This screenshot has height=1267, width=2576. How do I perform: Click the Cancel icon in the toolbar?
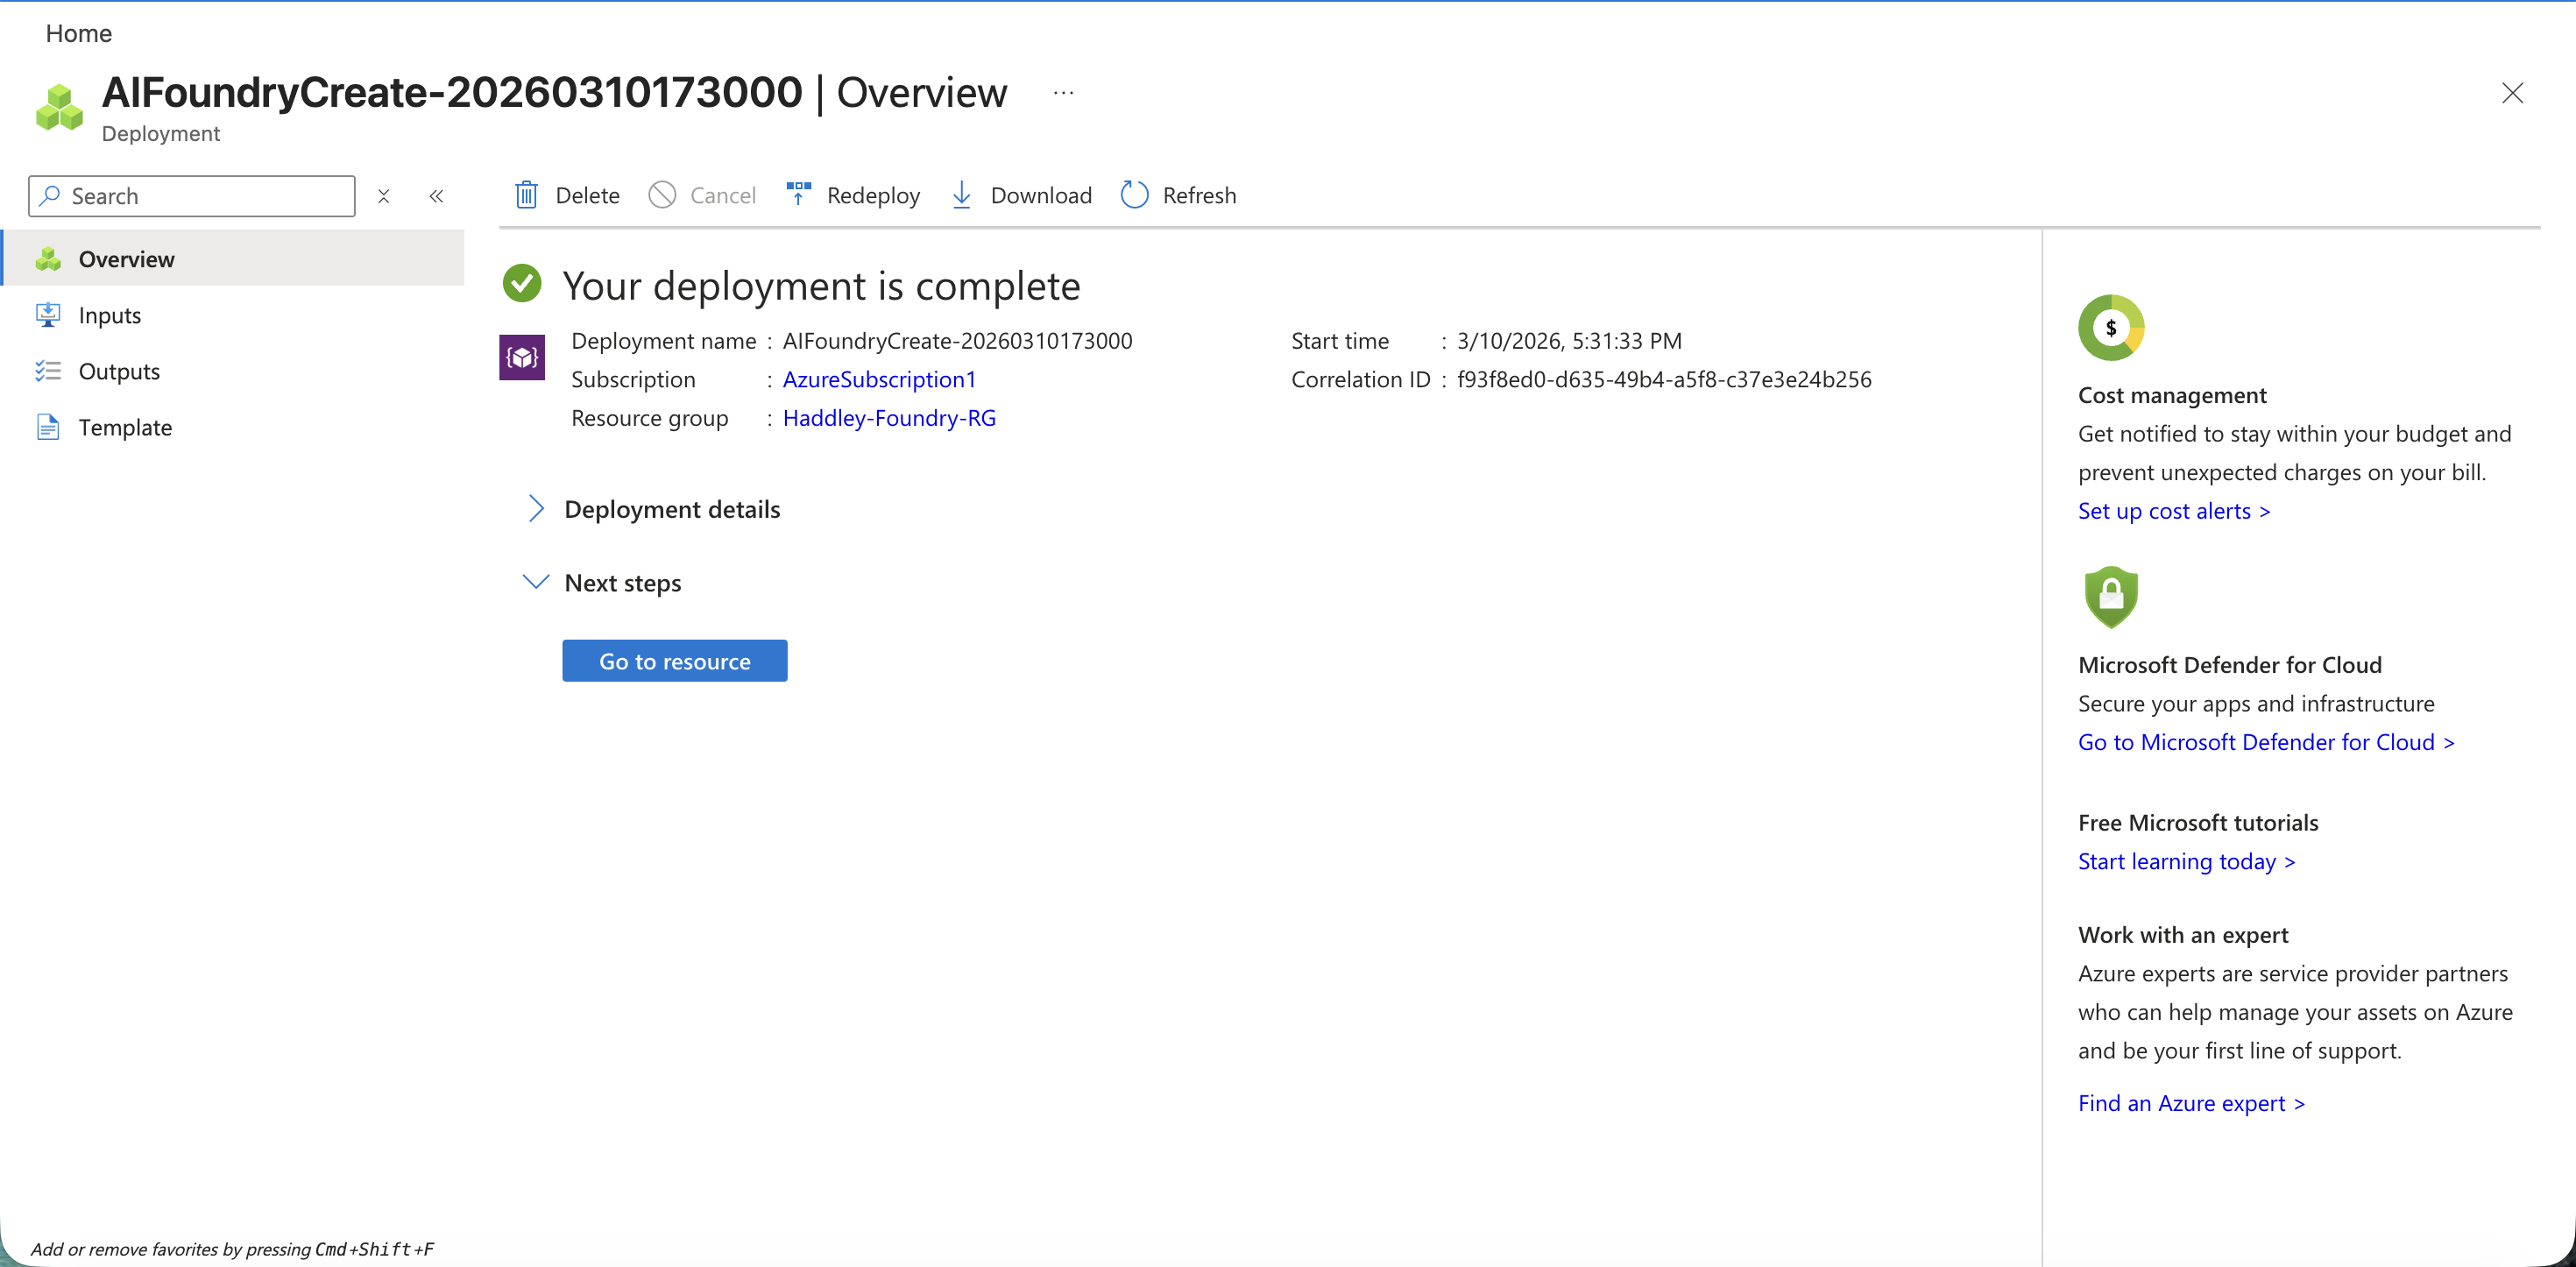pos(662,195)
